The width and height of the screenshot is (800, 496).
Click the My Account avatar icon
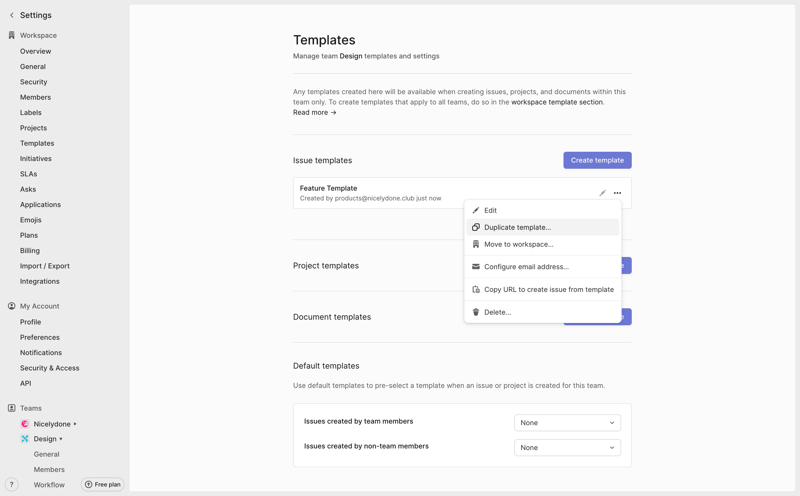tap(12, 306)
